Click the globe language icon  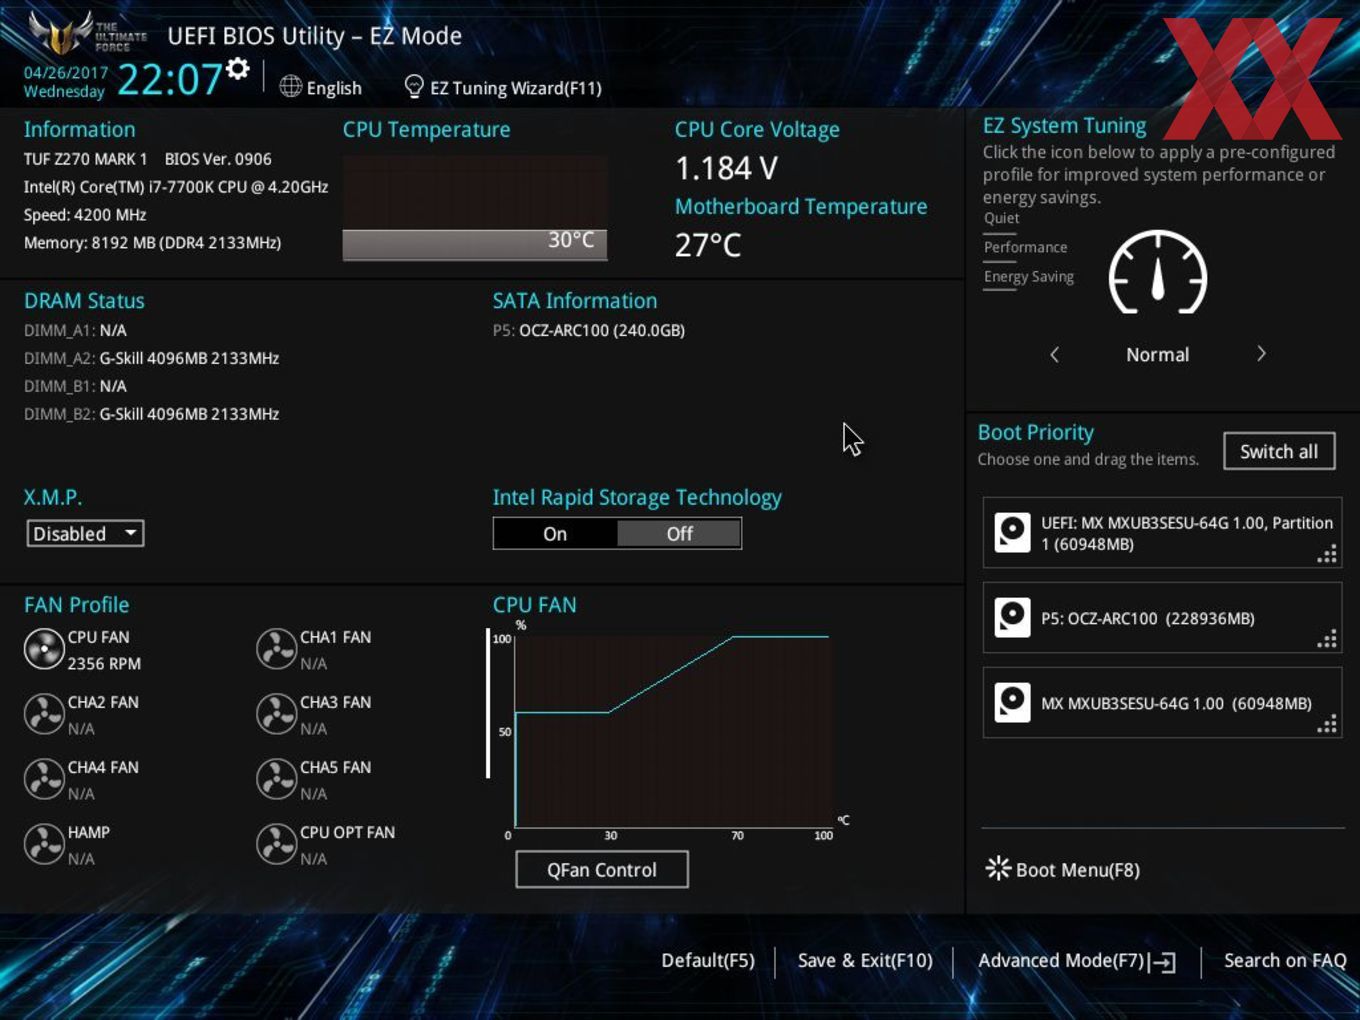pos(290,86)
